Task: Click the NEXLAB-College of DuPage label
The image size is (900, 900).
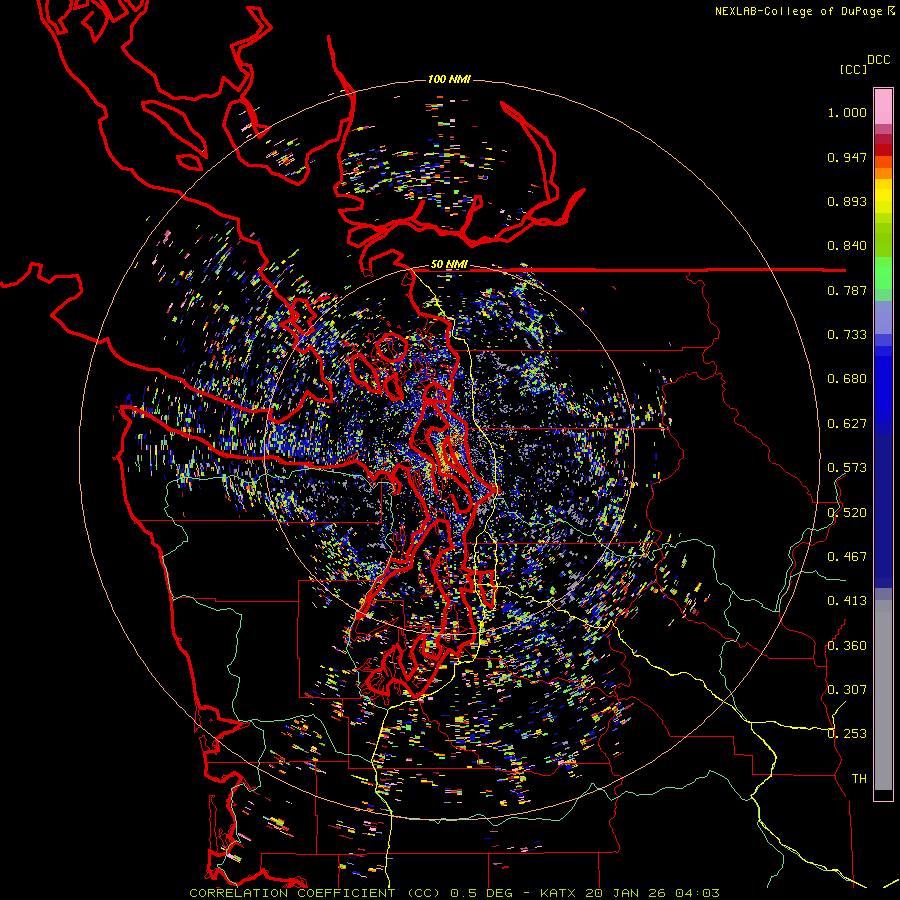Action: click(798, 11)
